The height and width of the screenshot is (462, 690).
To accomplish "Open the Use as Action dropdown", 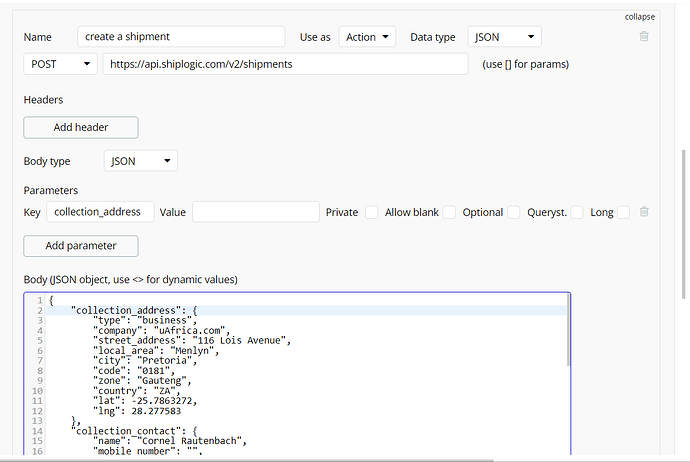I will click(367, 37).
